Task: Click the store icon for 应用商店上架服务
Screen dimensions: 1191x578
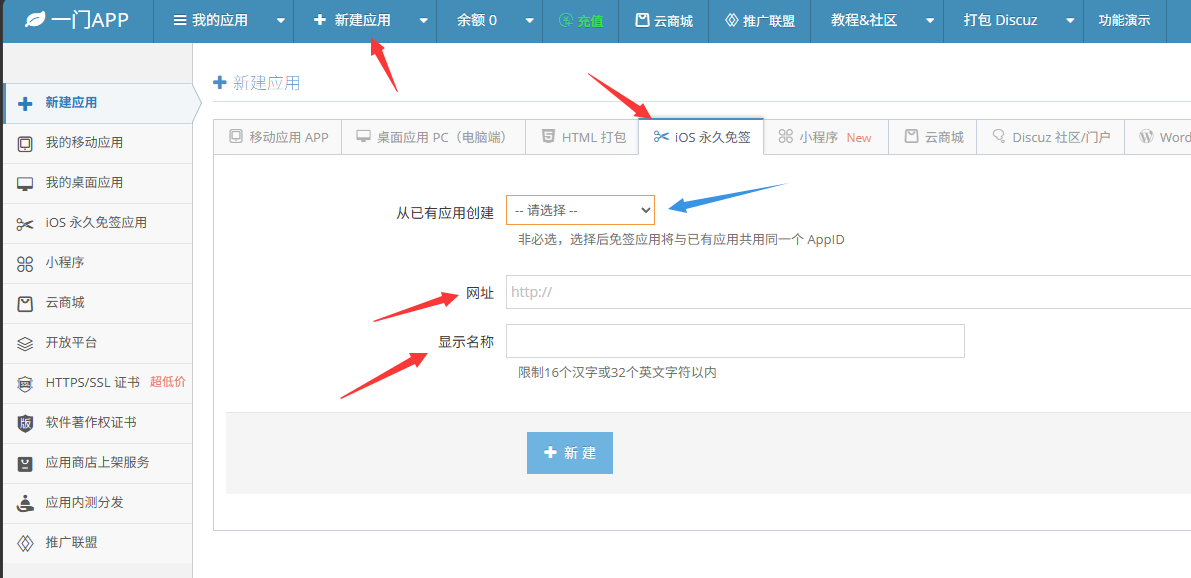Action: pos(25,464)
